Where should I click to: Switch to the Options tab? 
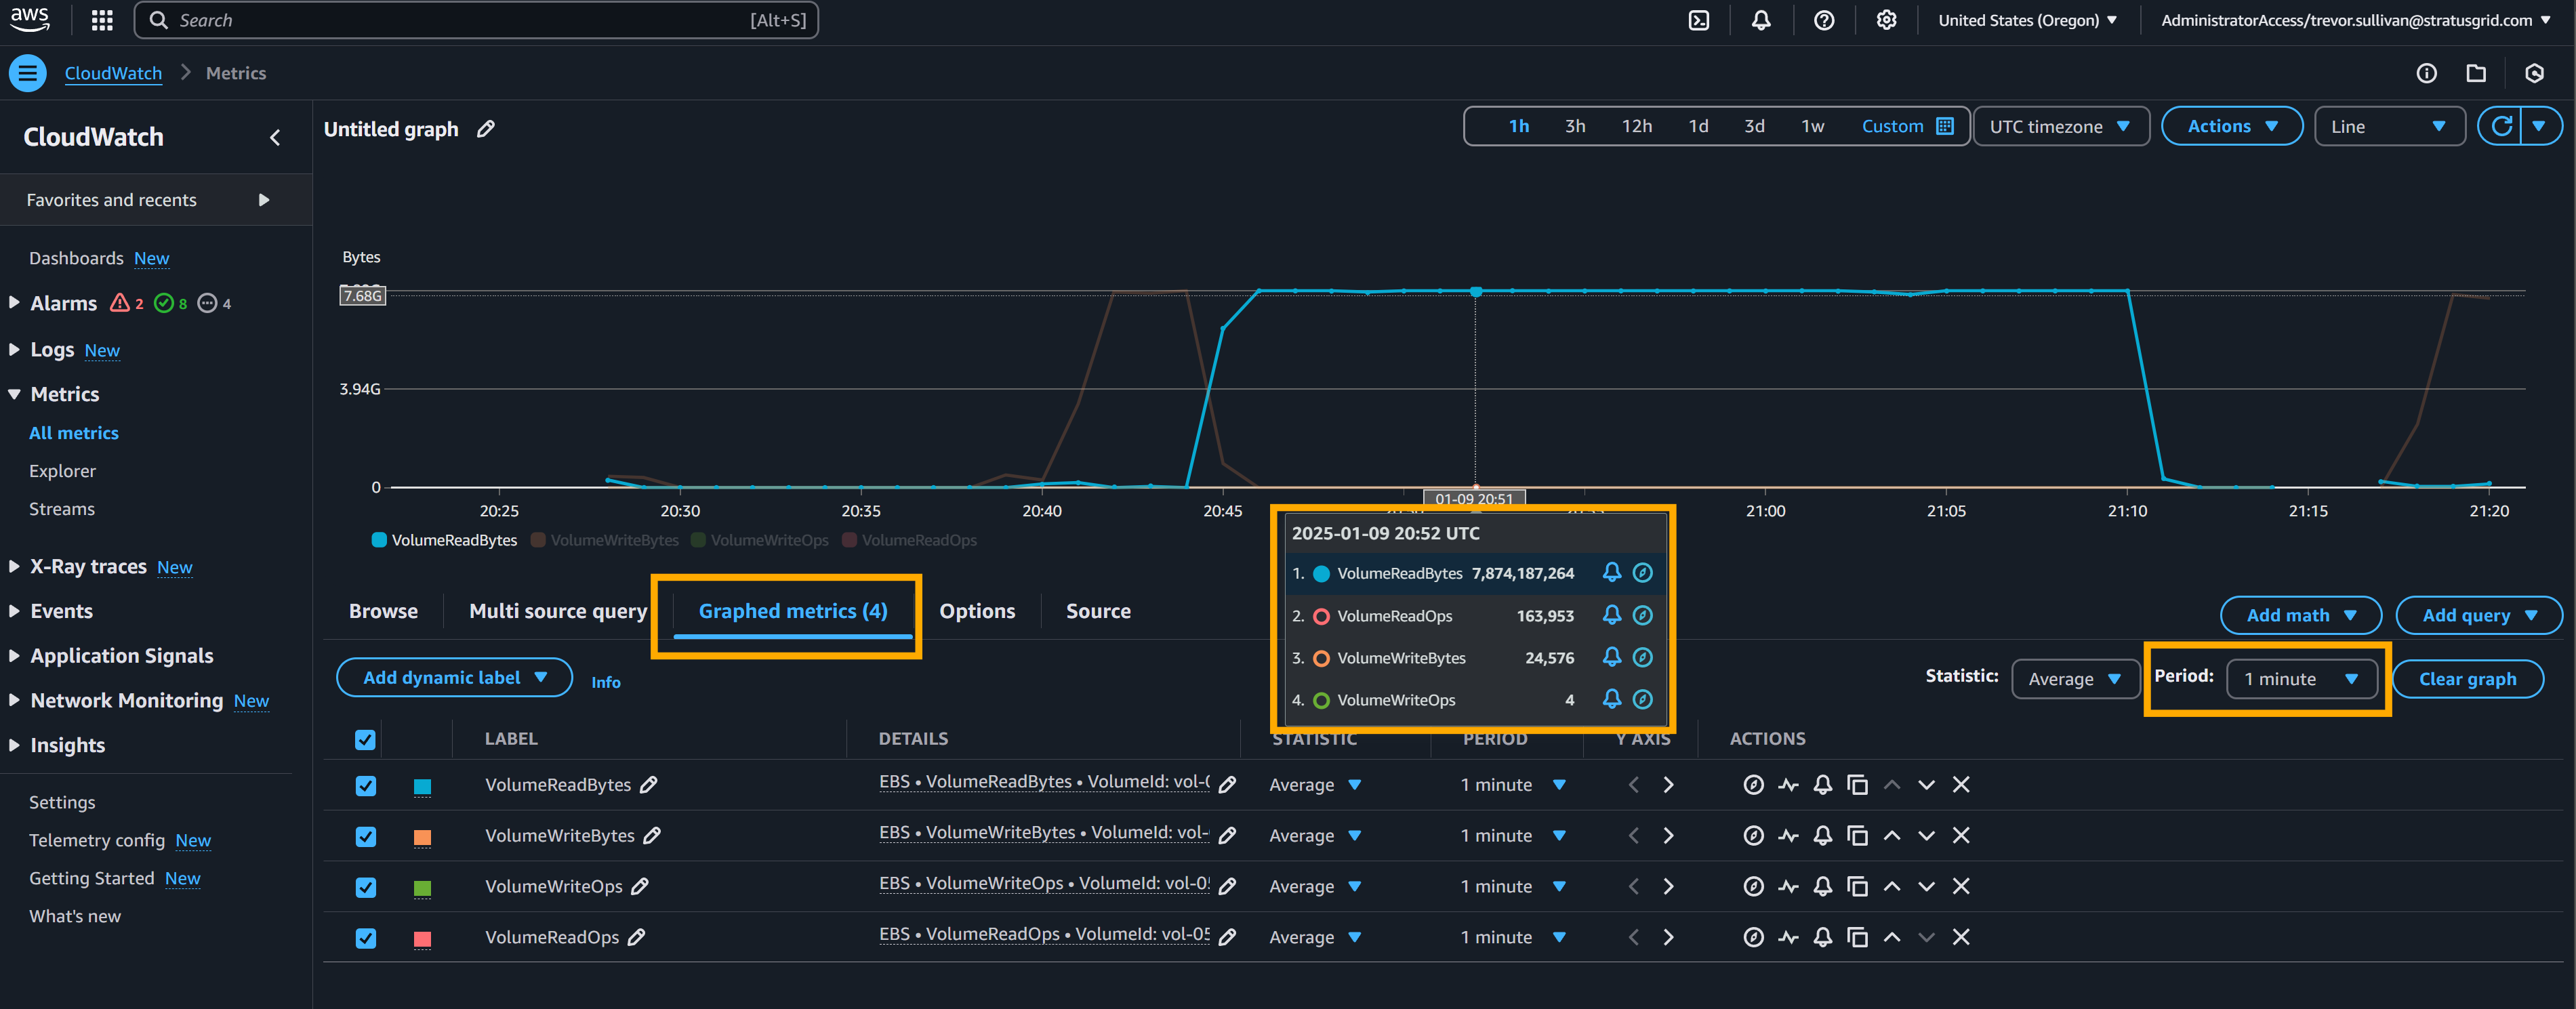977,611
